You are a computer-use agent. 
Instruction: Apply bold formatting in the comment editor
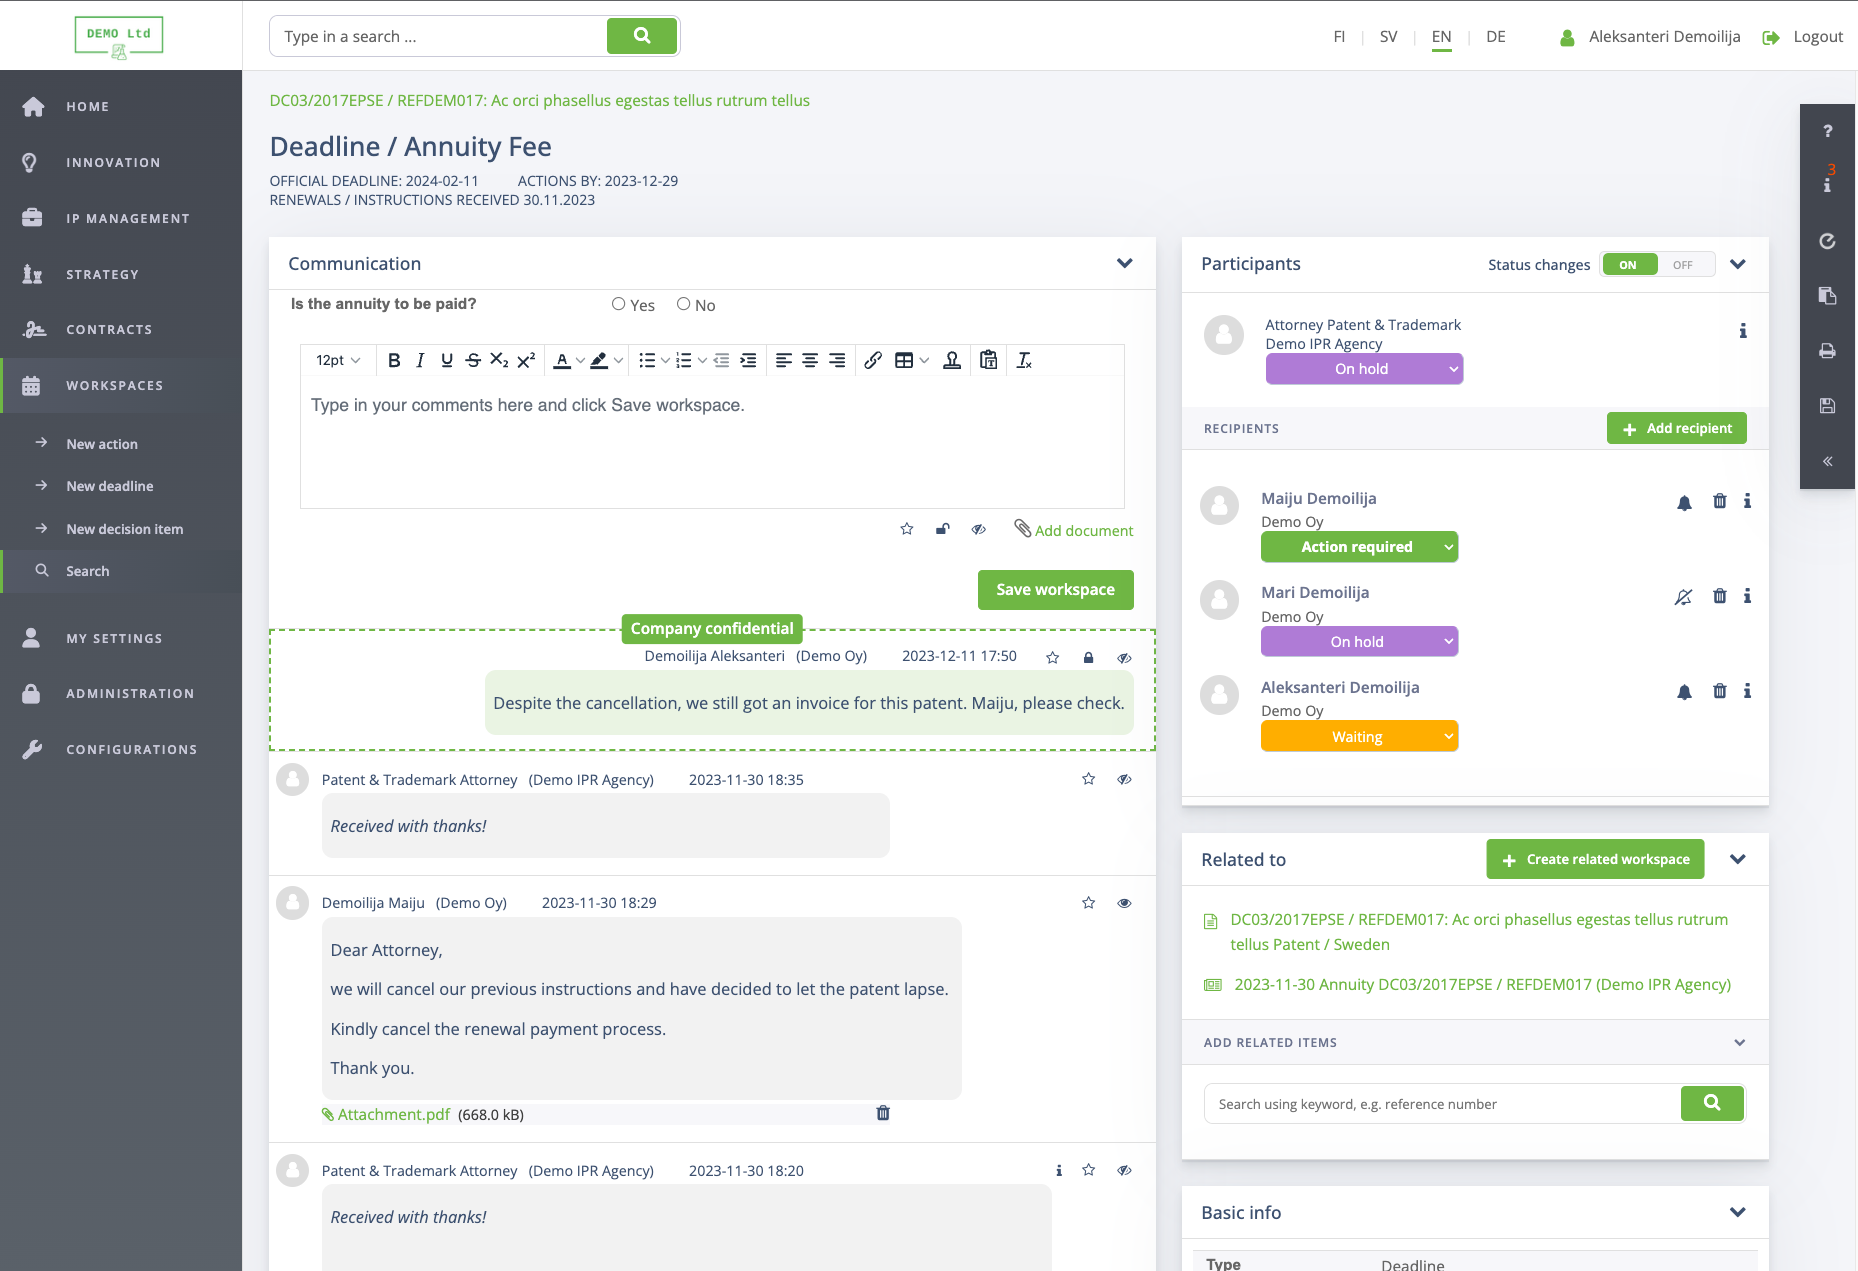pyautogui.click(x=393, y=360)
